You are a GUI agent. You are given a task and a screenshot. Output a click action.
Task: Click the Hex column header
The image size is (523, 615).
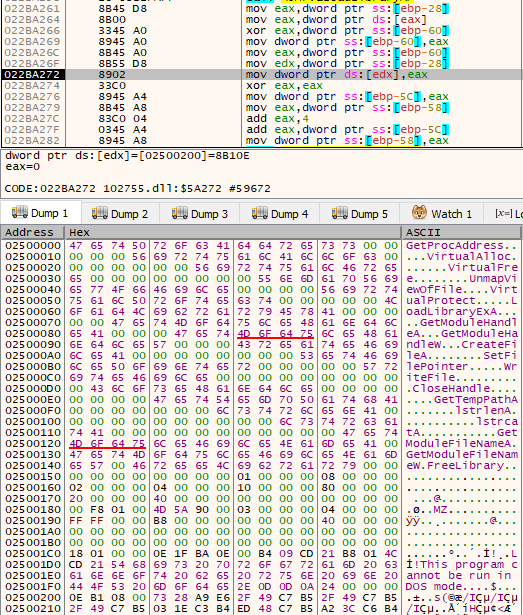point(233,233)
